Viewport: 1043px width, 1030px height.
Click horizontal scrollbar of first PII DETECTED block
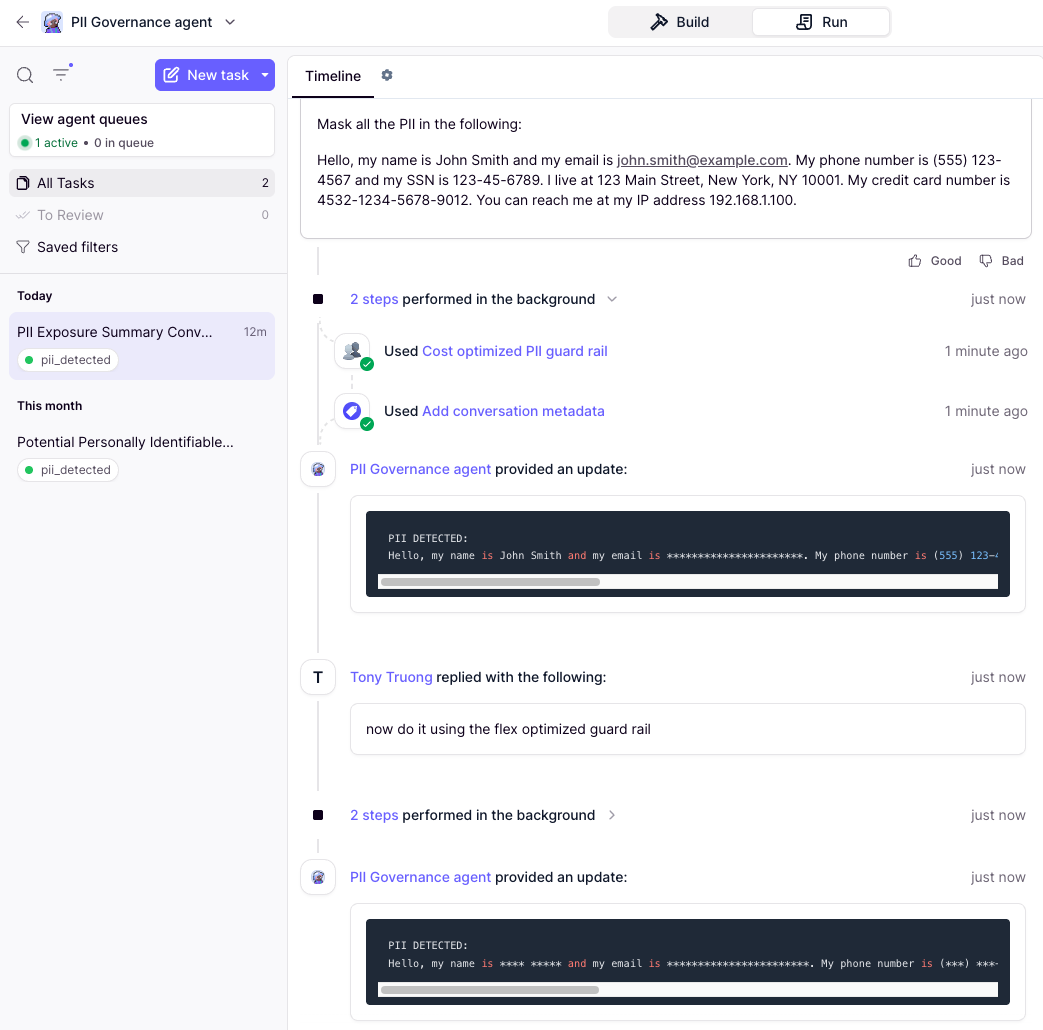pos(490,582)
